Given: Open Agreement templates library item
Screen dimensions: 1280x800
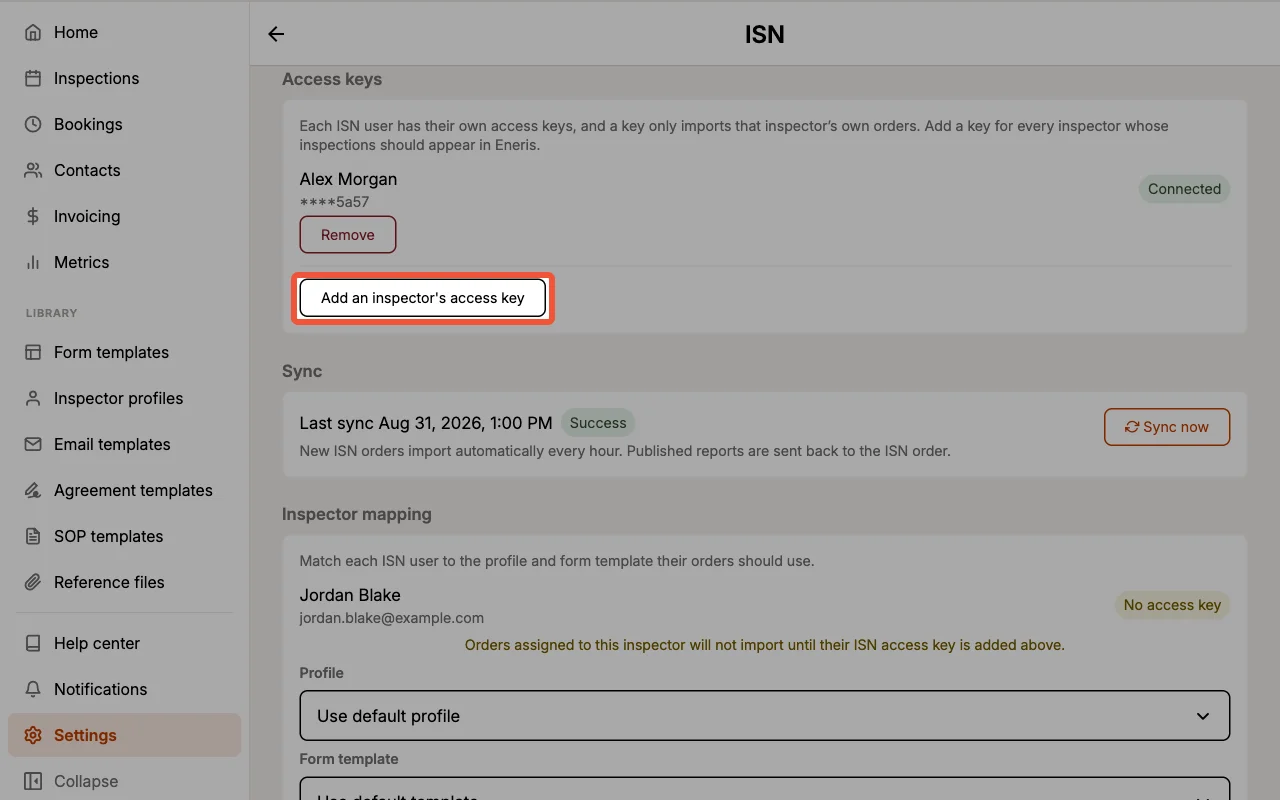Looking at the screenshot, I should coord(125,490).
